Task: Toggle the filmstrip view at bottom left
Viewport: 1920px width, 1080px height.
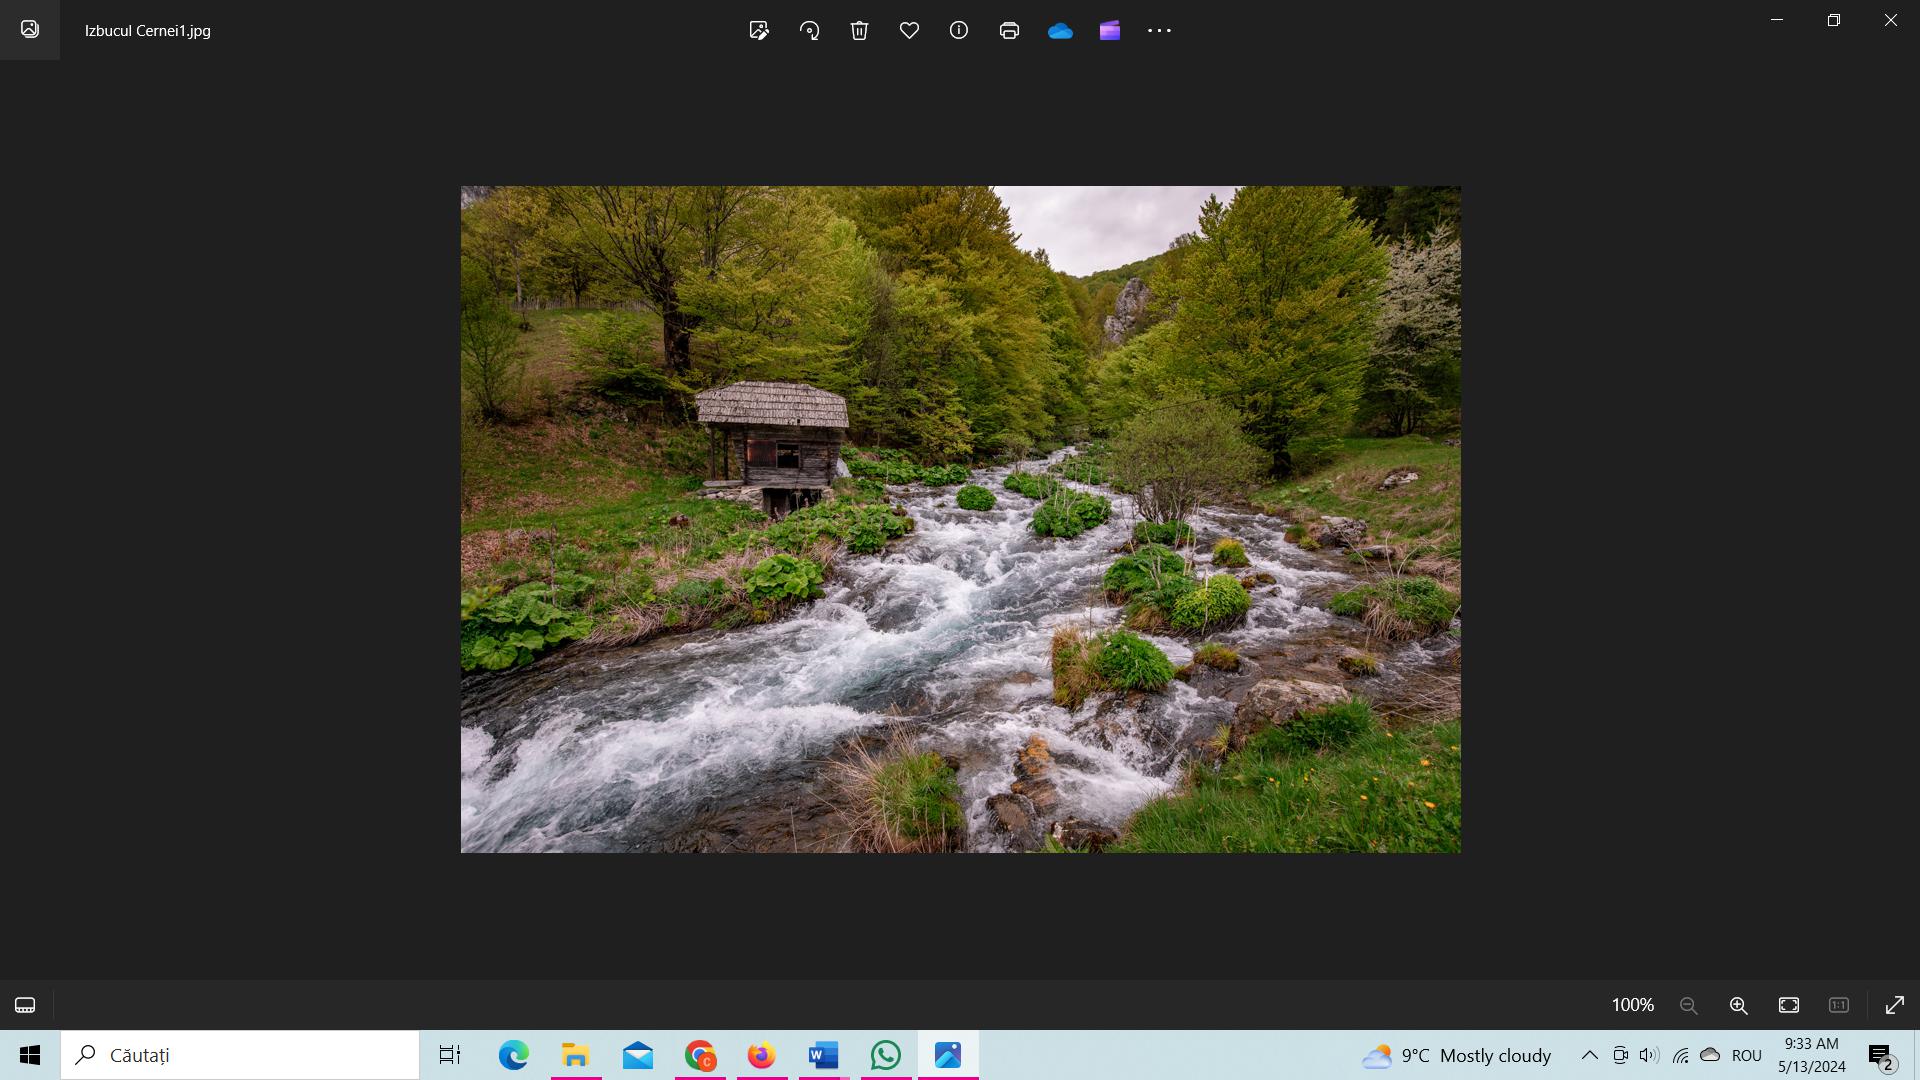Action: [25, 1005]
